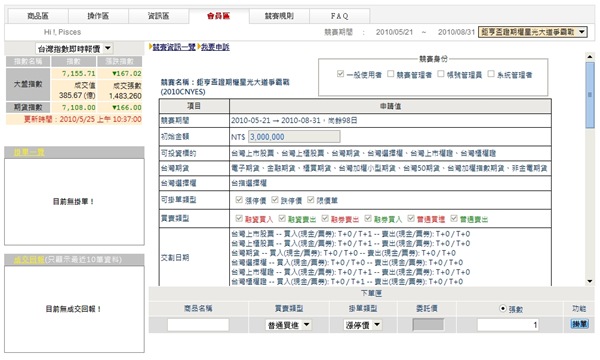Toggle the green 普通賣出 checkbox

454,218
